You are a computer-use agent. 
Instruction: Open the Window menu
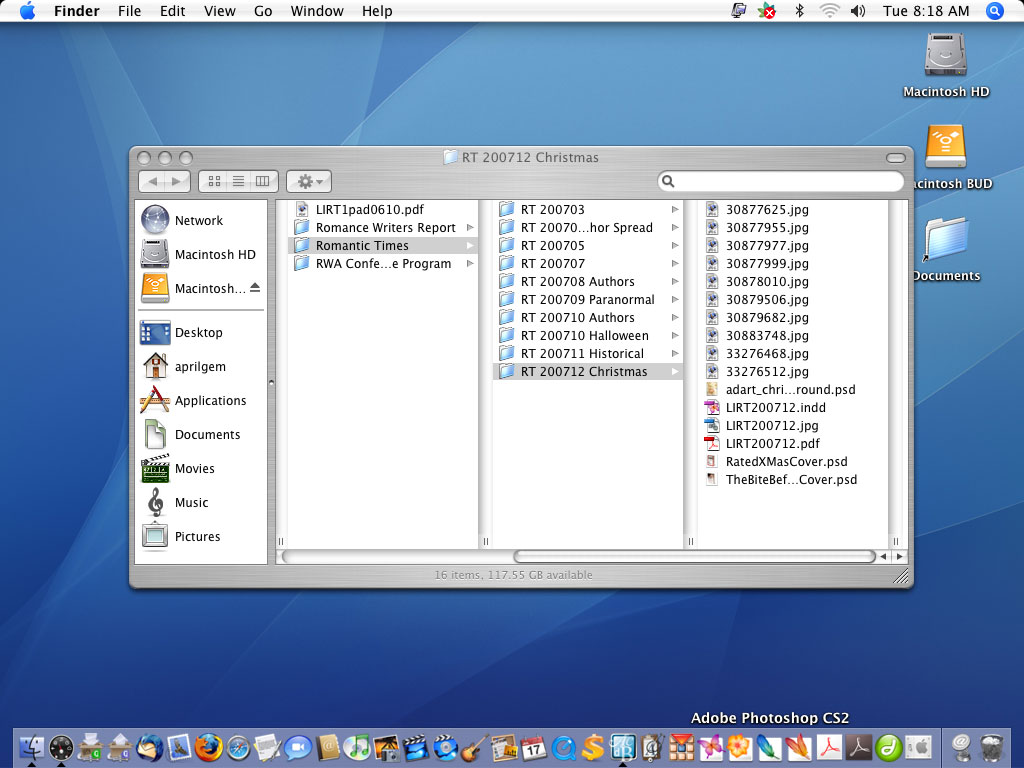[x=317, y=11]
